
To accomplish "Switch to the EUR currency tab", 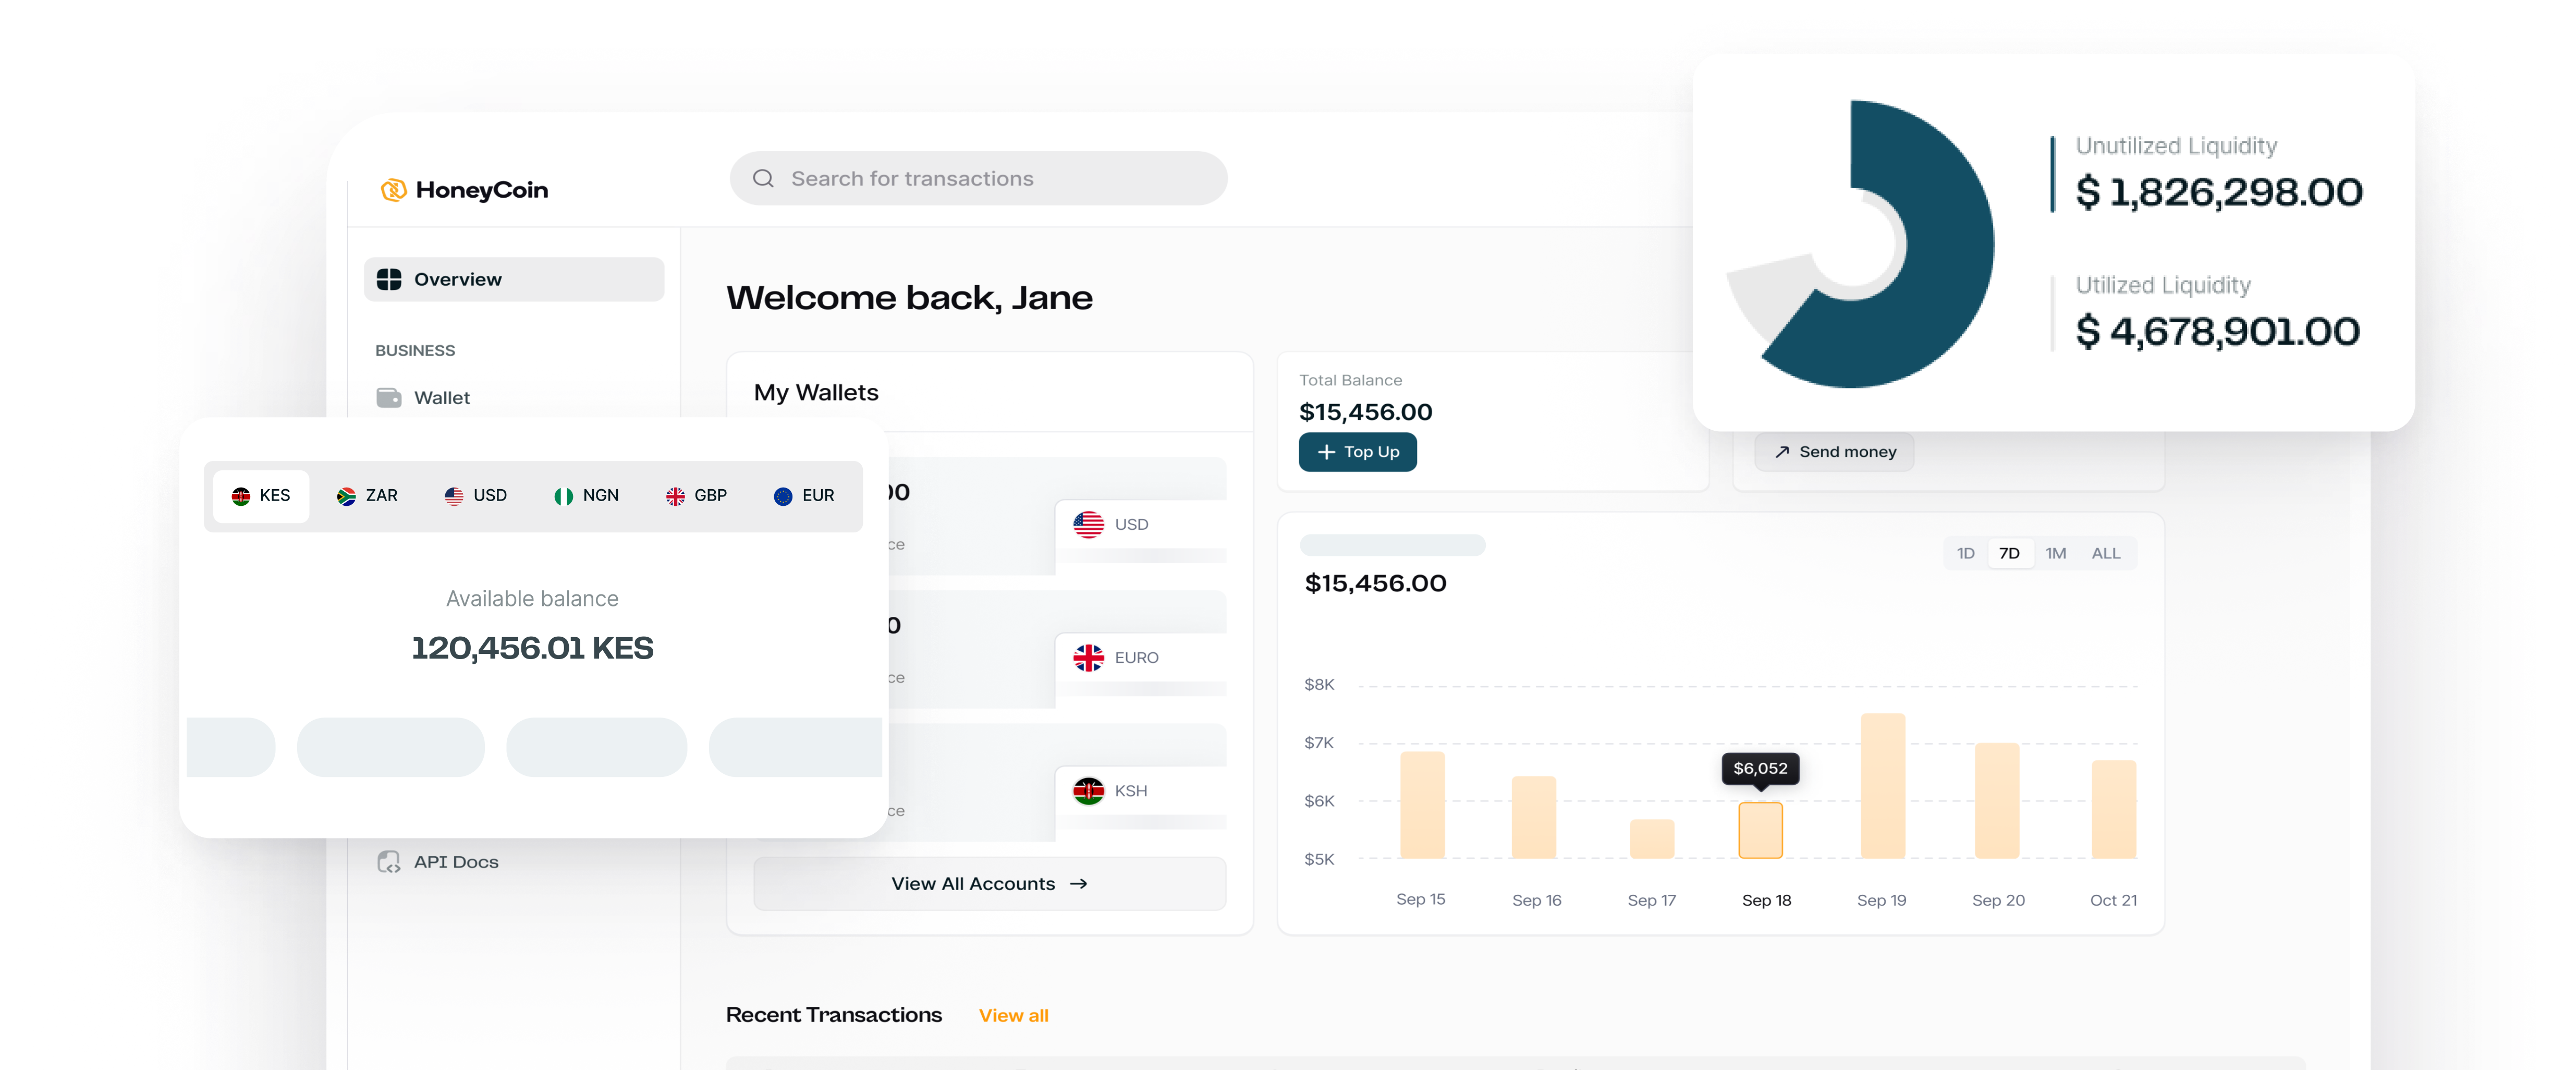I will pos(804,496).
